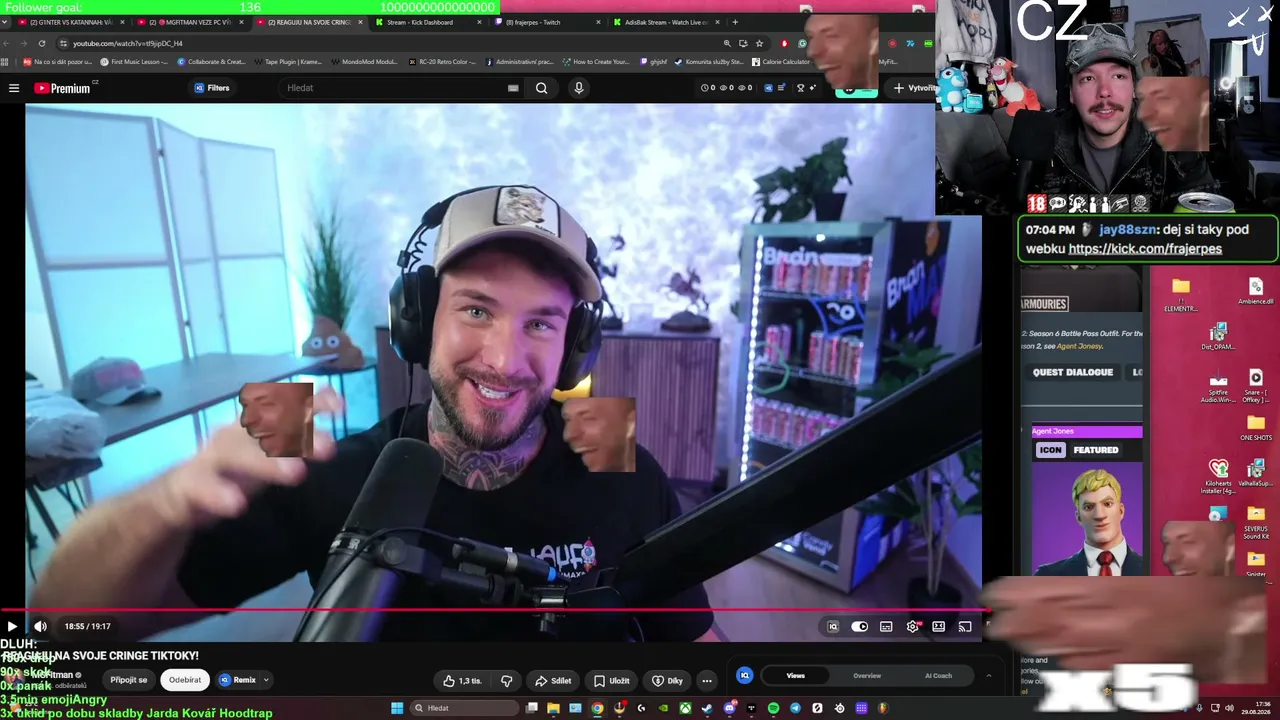This screenshot has height=720, width=1280.
Task: Select the Kilohearts Installer desktop icon
Action: pos(1218,478)
